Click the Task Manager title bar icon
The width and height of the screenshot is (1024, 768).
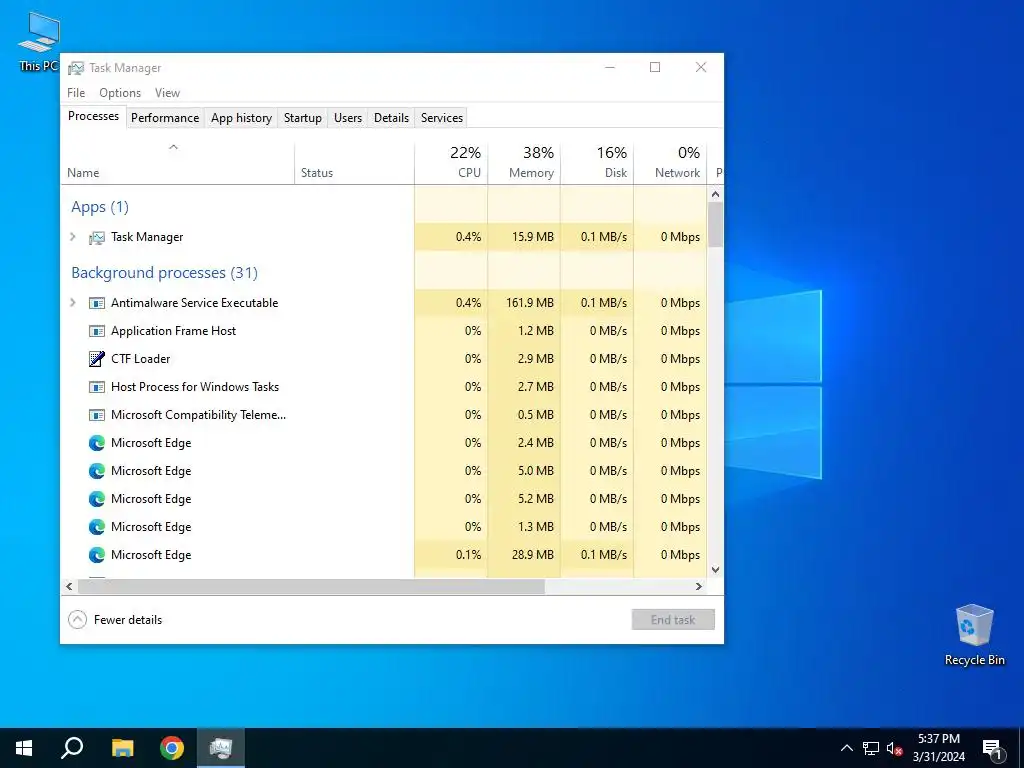click(76, 68)
